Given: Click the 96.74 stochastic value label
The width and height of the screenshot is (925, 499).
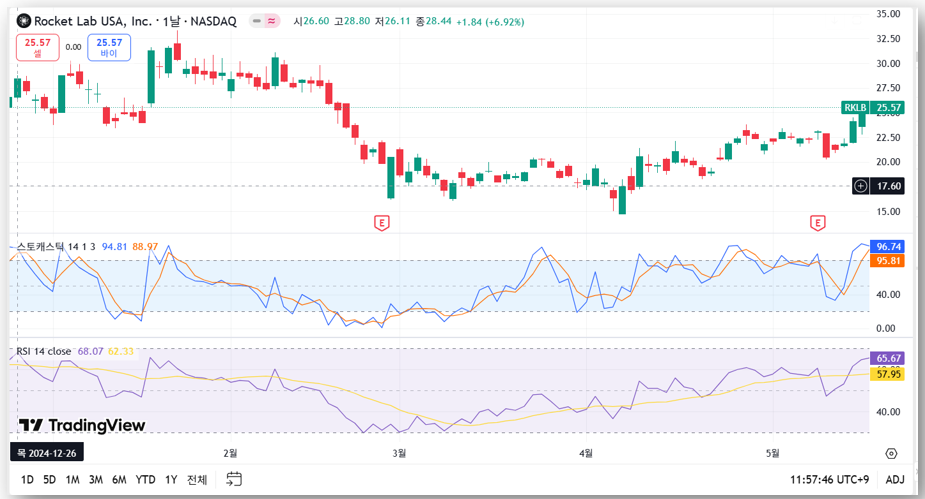Looking at the screenshot, I should point(888,247).
